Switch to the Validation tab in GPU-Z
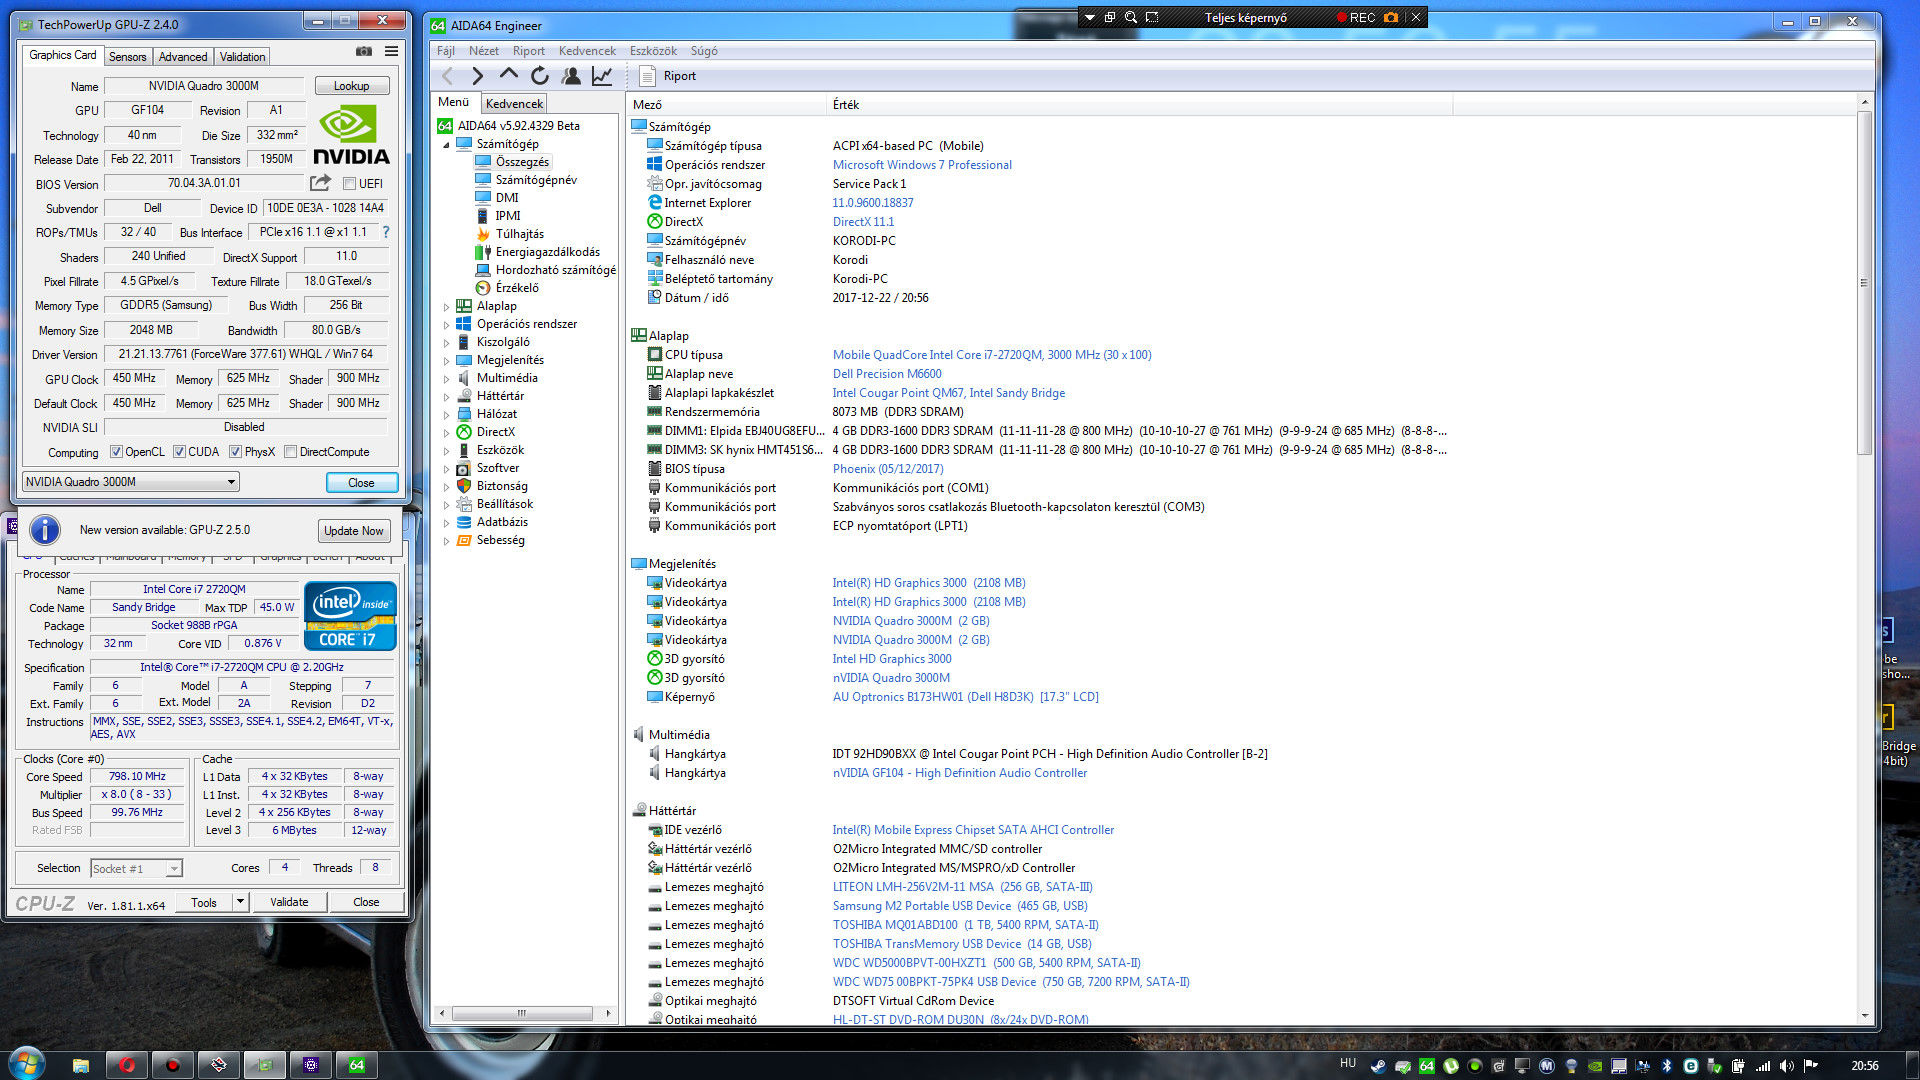This screenshot has height=1080, width=1920. coord(242,57)
